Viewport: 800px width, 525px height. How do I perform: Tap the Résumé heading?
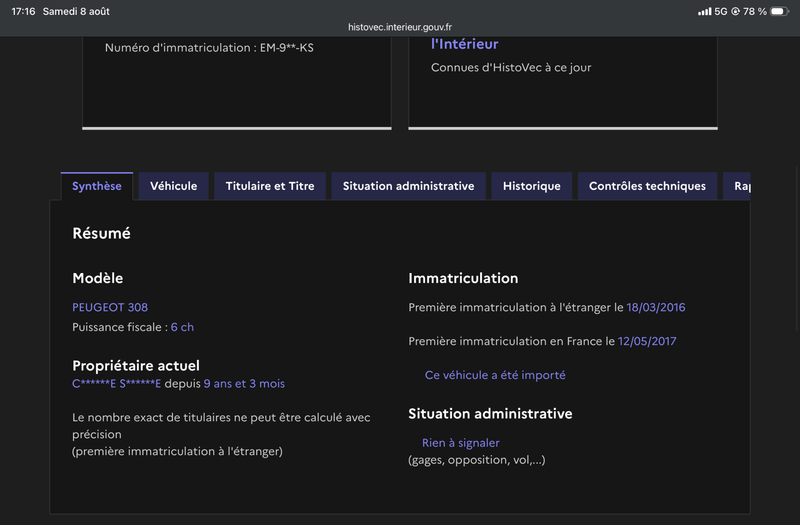pyautogui.click(x=102, y=233)
